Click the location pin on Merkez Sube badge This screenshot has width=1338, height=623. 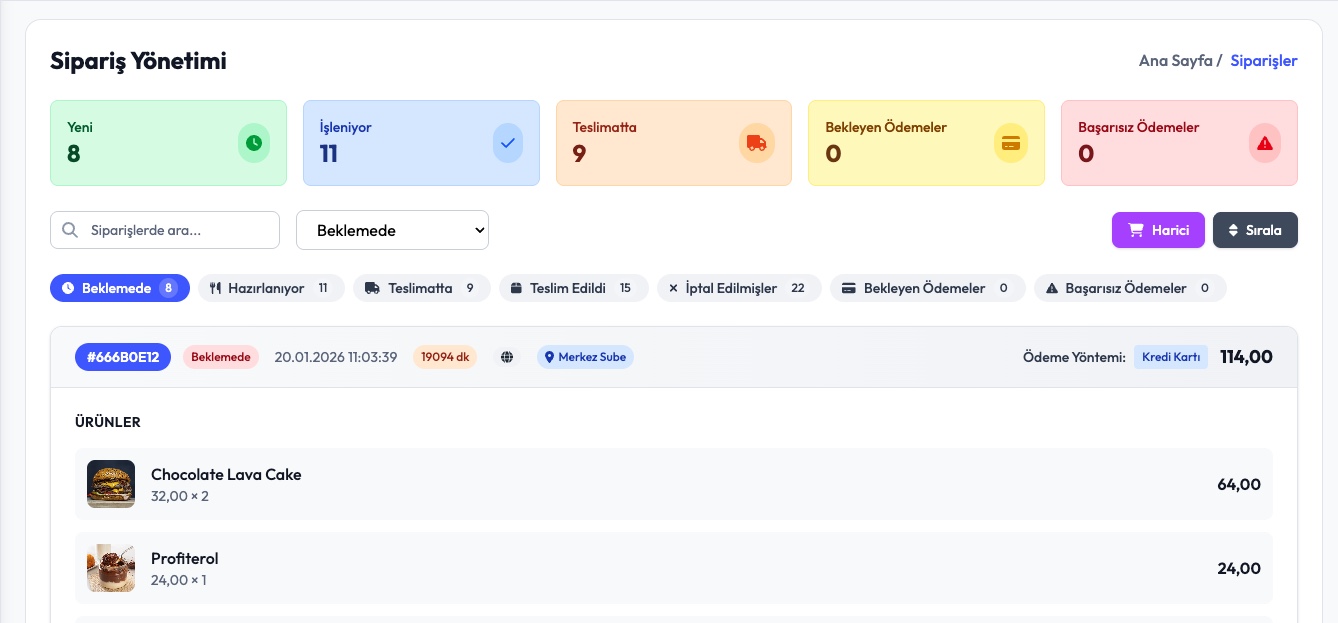click(x=549, y=356)
